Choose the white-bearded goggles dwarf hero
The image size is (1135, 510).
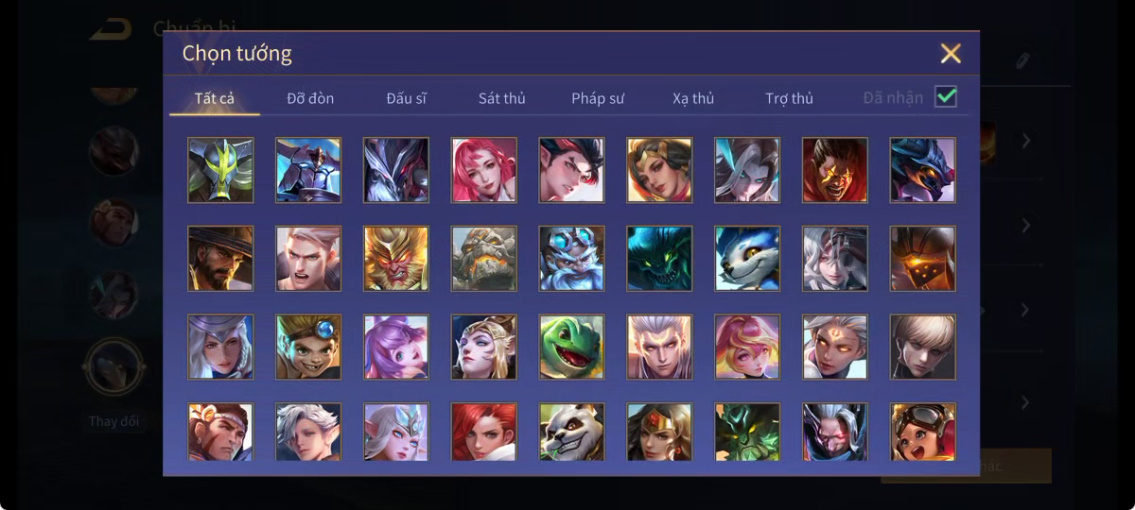[571, 258]
